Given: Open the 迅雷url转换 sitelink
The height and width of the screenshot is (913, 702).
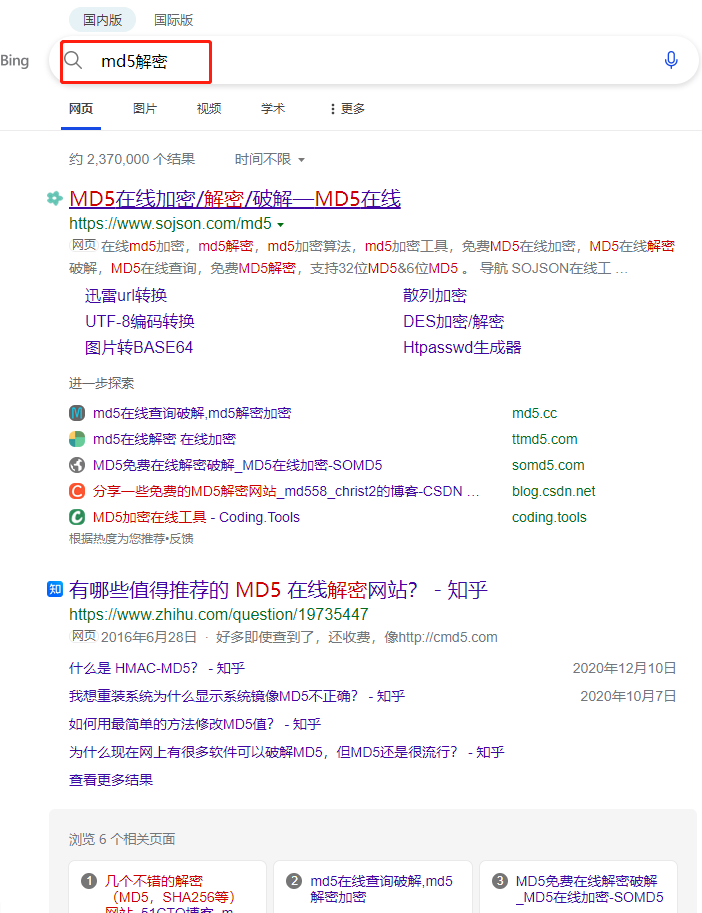Looking at the screenshot, I should (126, 296).
